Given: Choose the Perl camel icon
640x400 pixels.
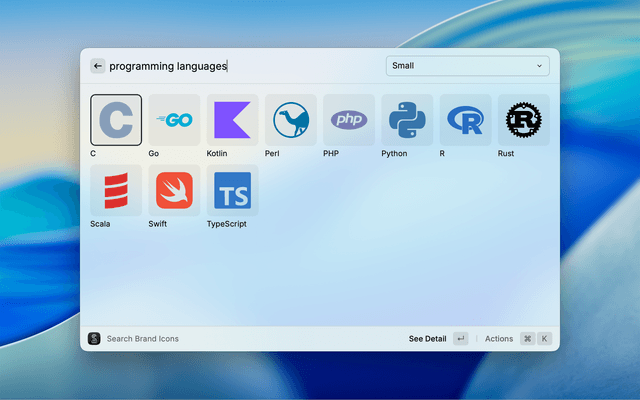Looking at the screenshot, I should point(291,120).
